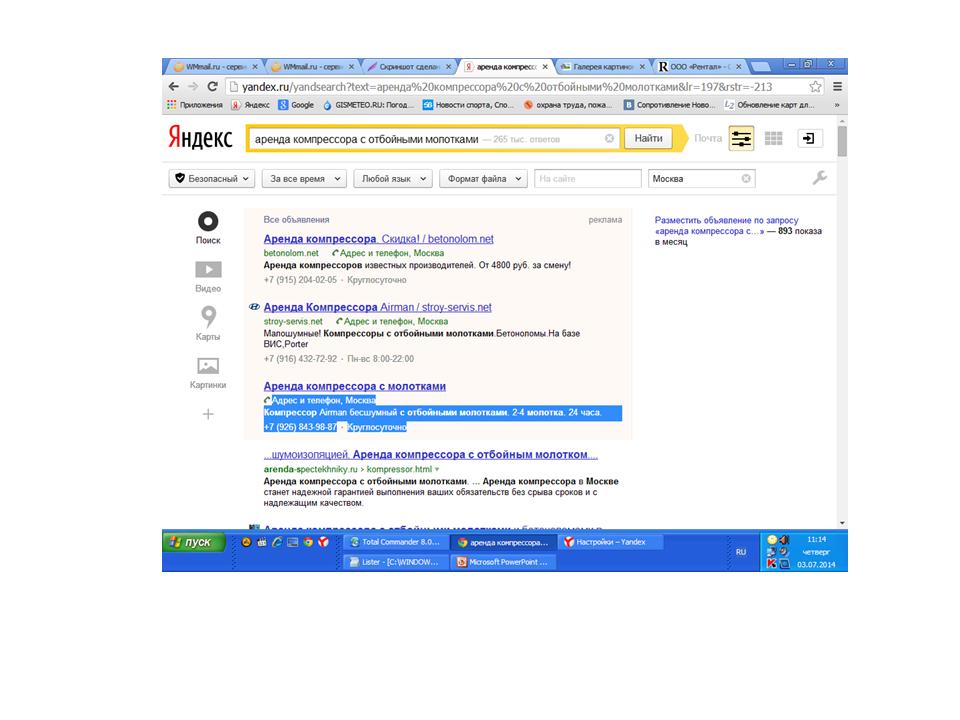Expand the Формат файла dropdown

[x=483, y=179]
